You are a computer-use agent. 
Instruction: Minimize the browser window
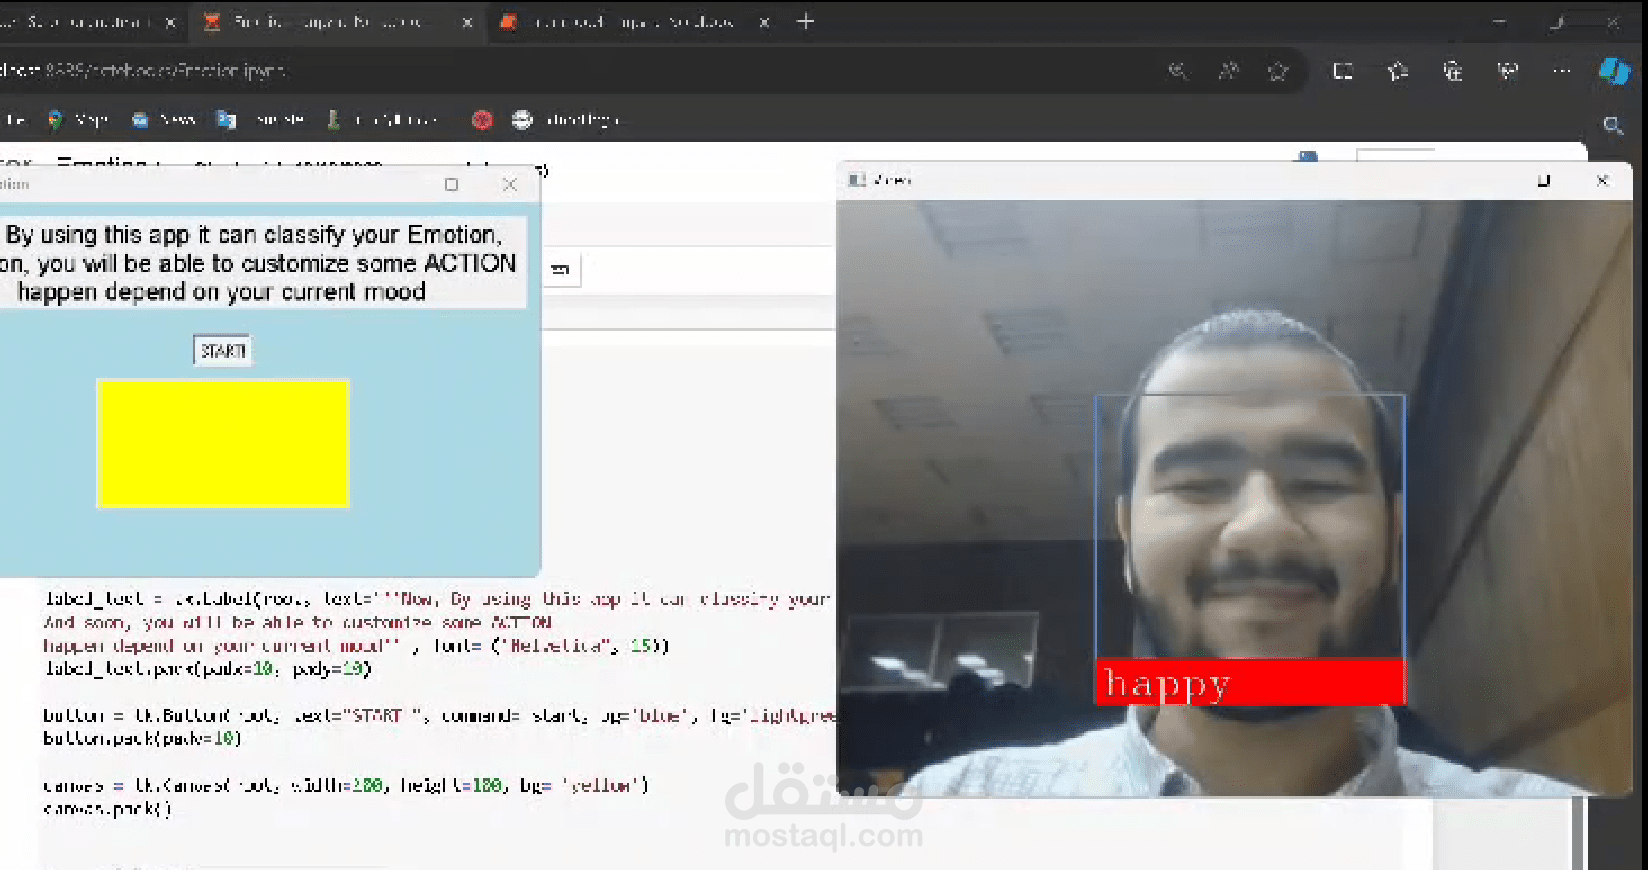1499,21
